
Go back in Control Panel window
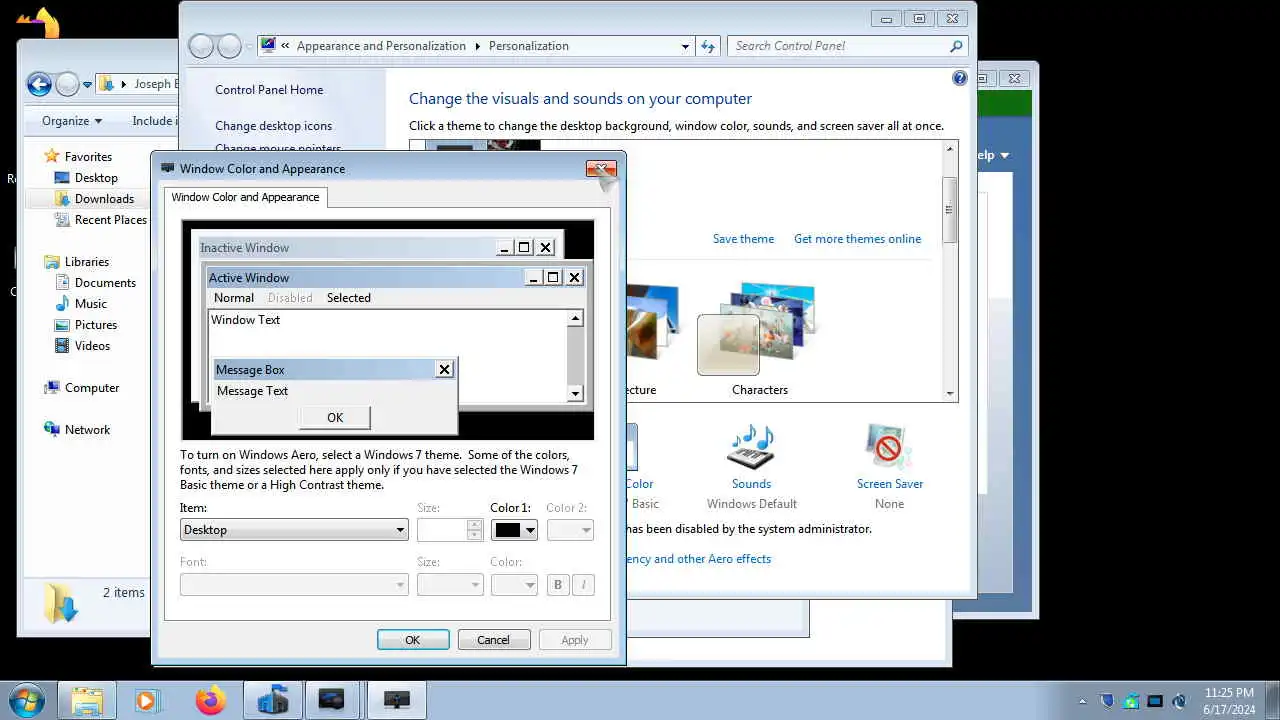click(201, 46)
